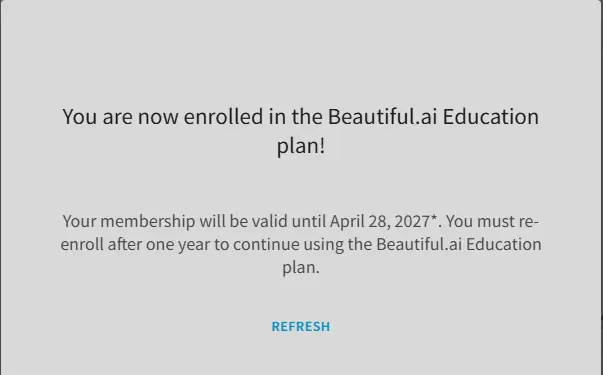Viewport: 603px width, 375px height.
Task: Click "plan." ending the paragraph
Action: [x=301, y=268]
